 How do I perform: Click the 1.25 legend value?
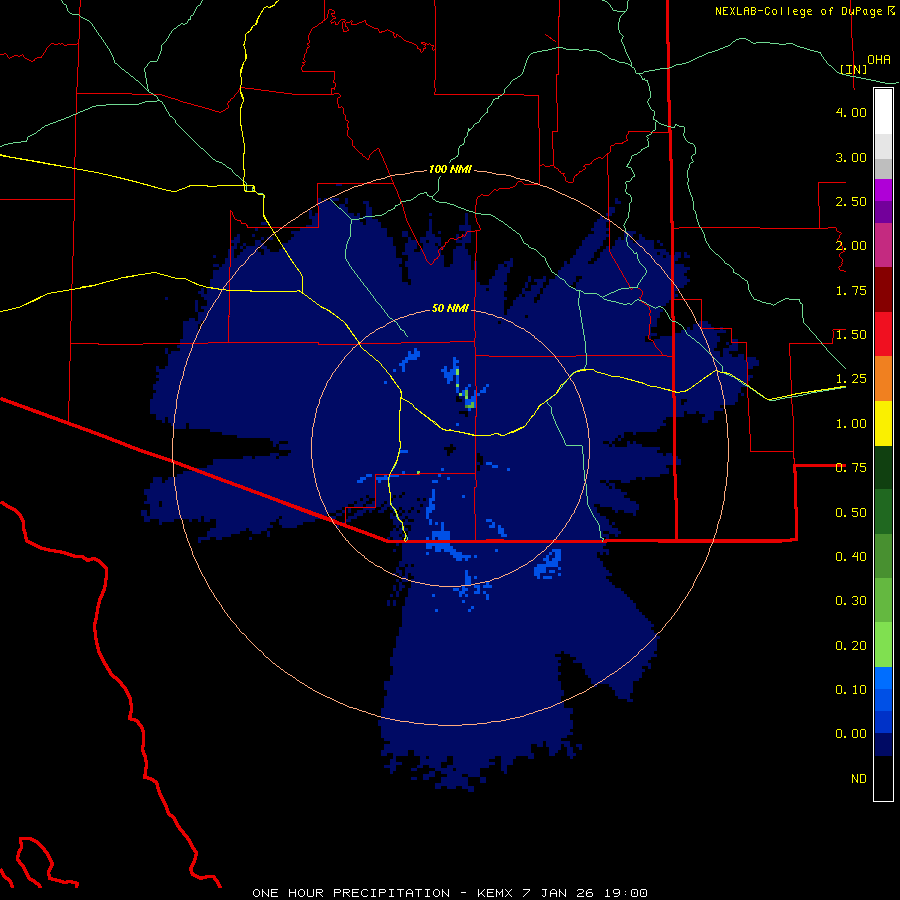(851, 379)
